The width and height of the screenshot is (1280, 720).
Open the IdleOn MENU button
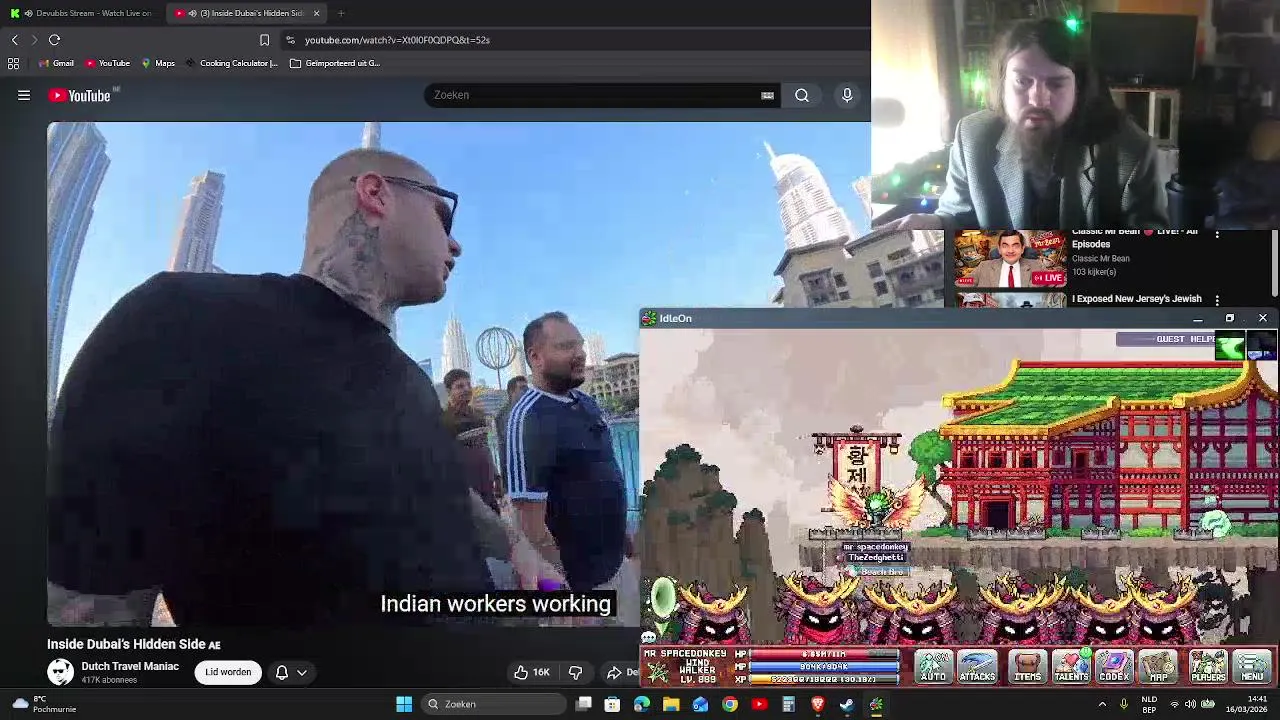(x=1252, y=666)
